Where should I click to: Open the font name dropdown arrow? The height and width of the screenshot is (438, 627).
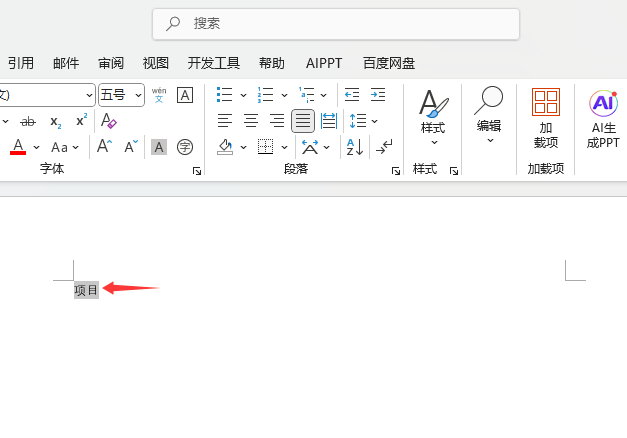click(x=89, y=95)
